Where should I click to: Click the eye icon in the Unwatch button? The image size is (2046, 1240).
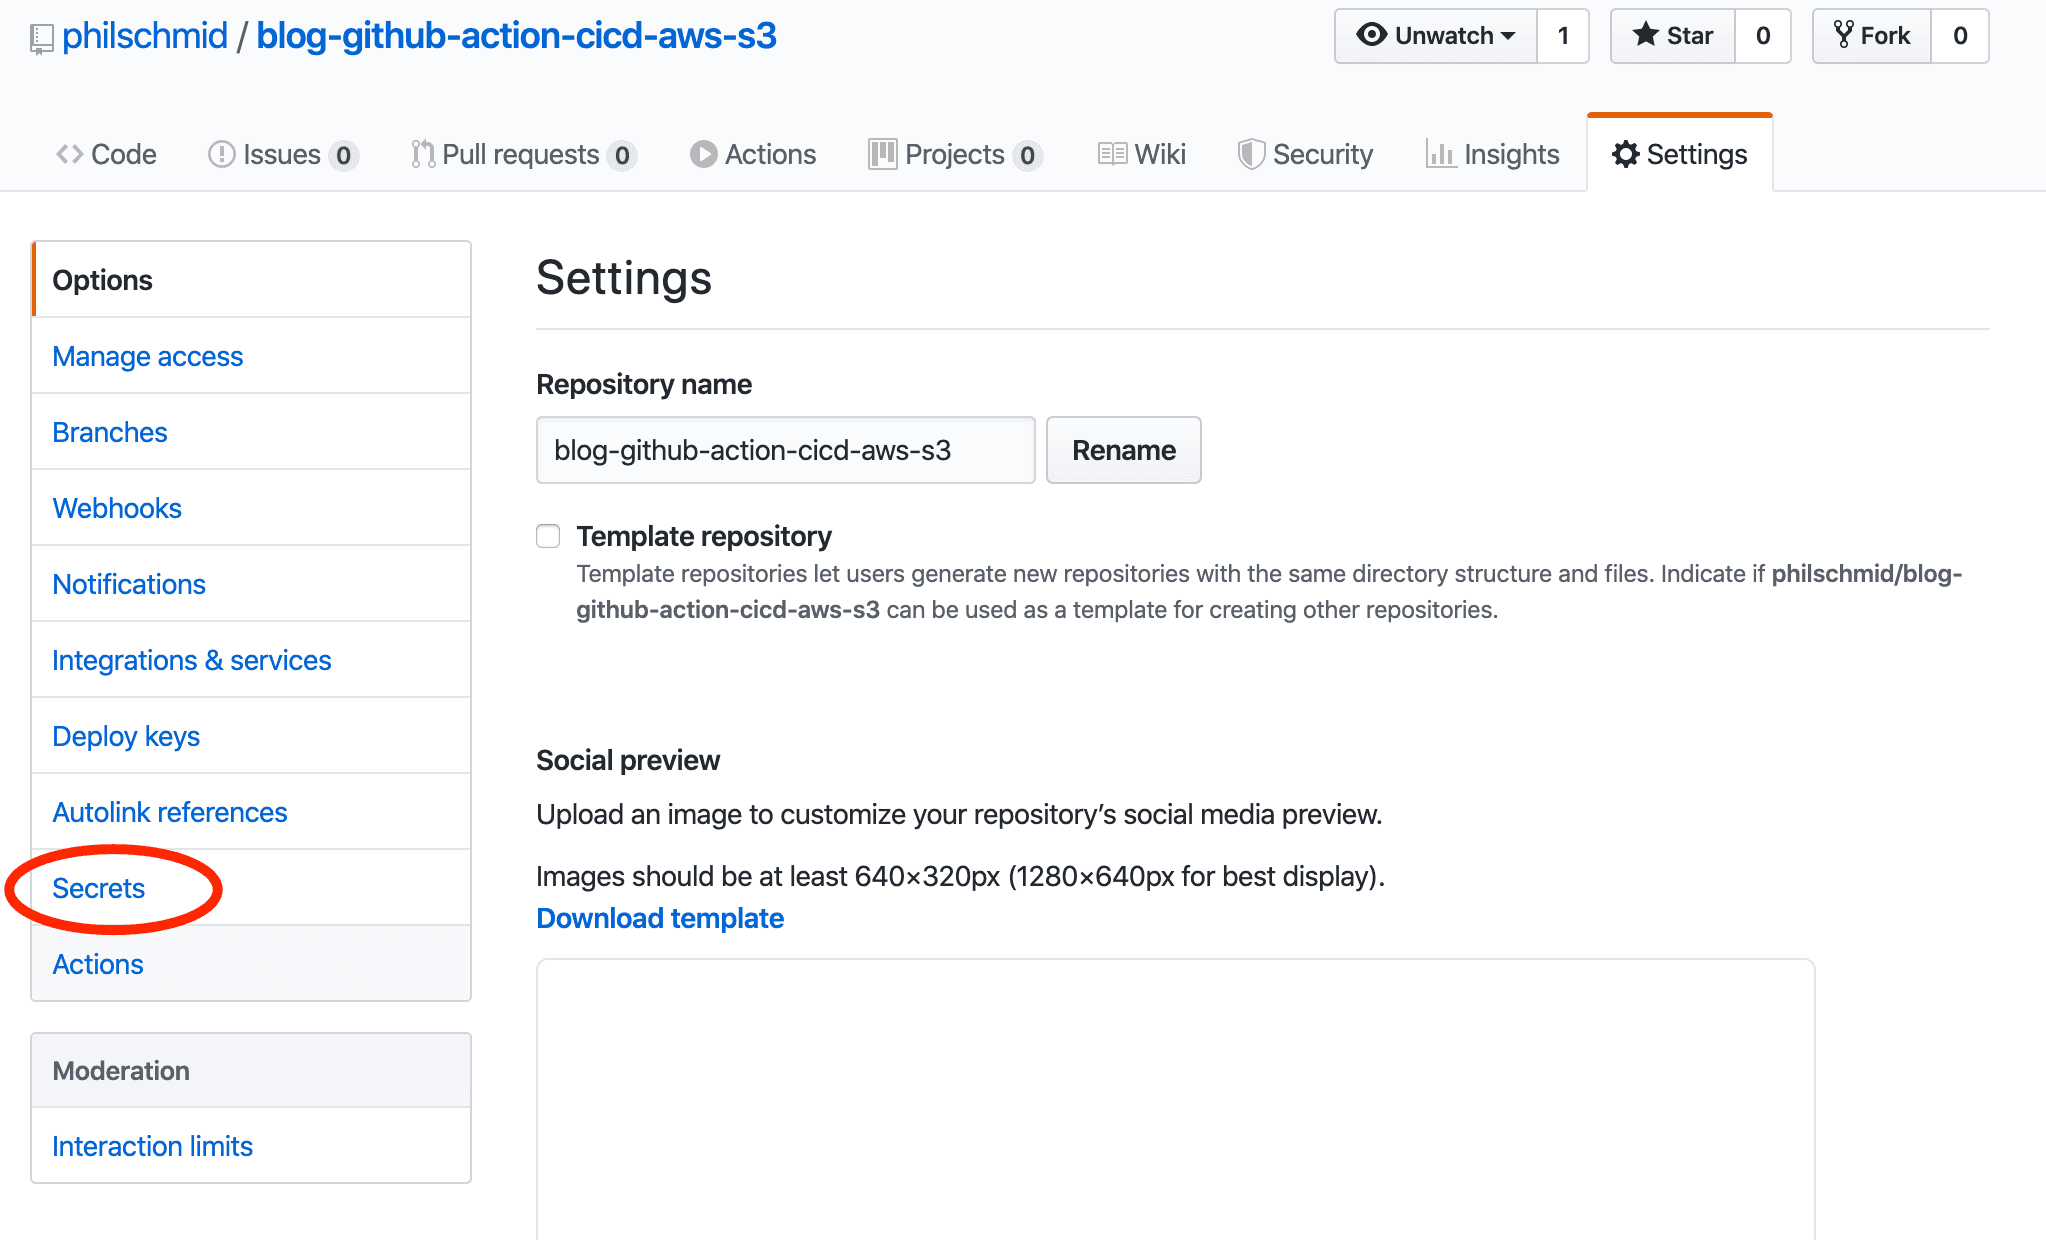pyautogui.click(x=1371, y=35)
